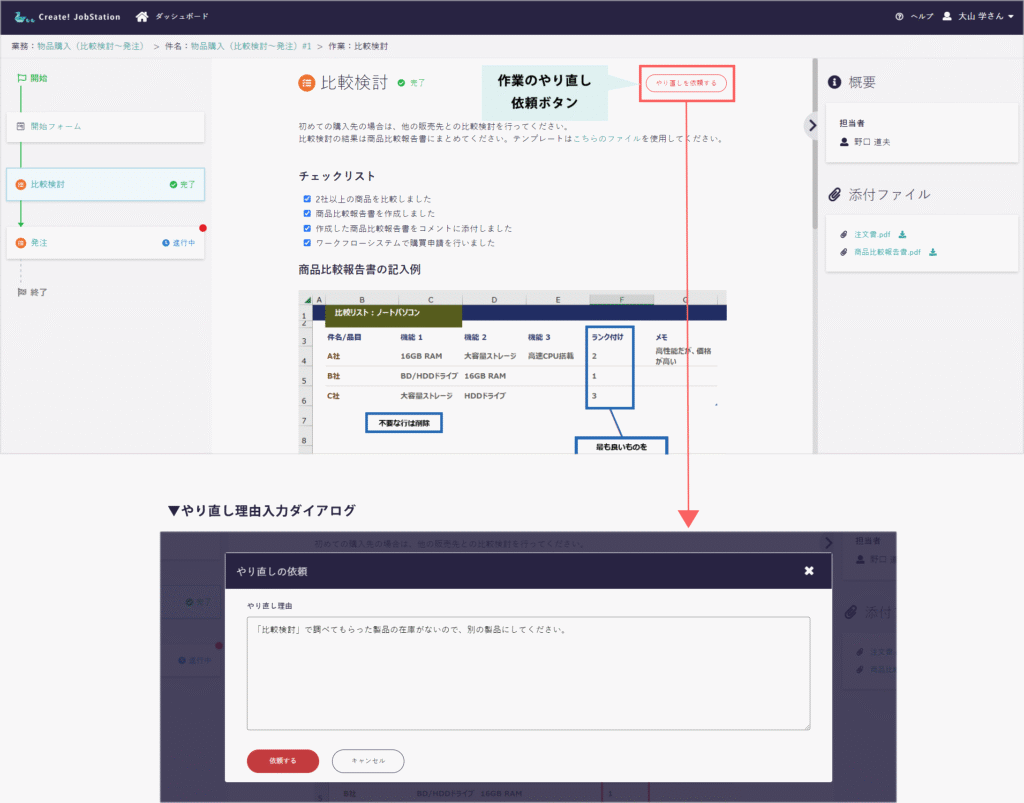Image resolution: width=1024 pixels, height=803 pixels.
Task: Open the 大山 学さん user dropdown
Action: (x=978, y=17)
